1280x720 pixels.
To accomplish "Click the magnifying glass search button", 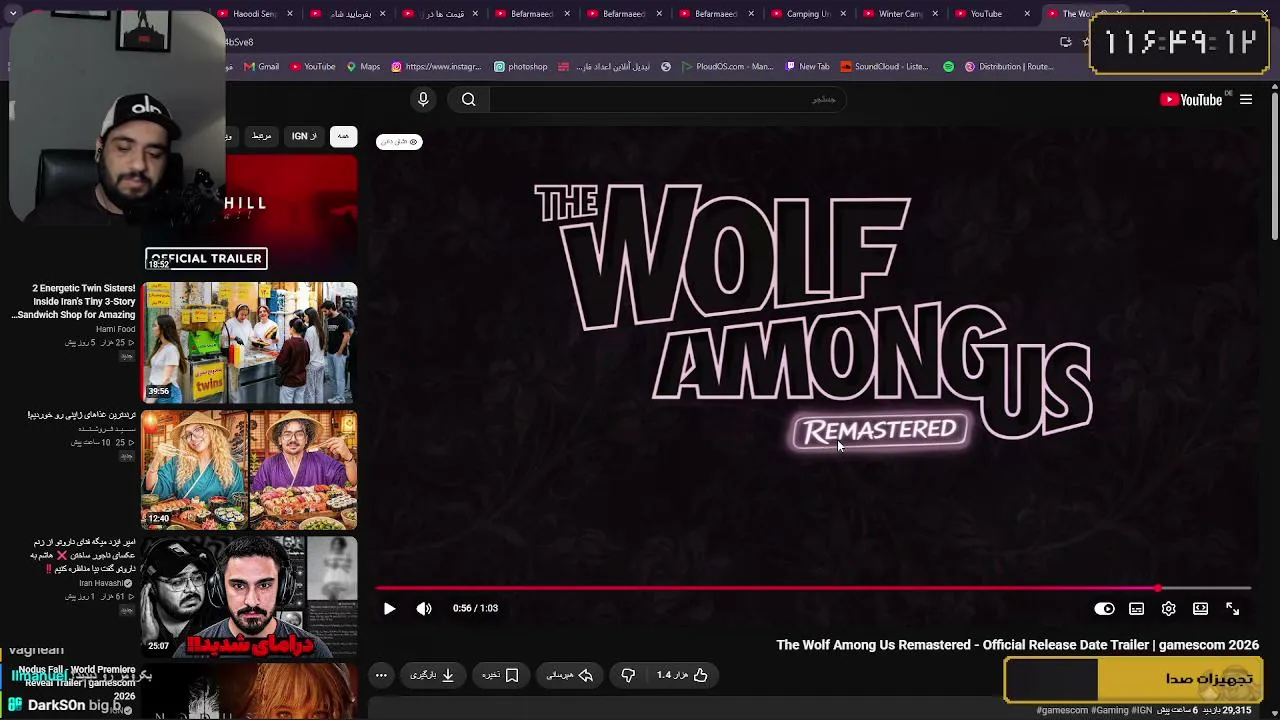I will click(468, 99).
